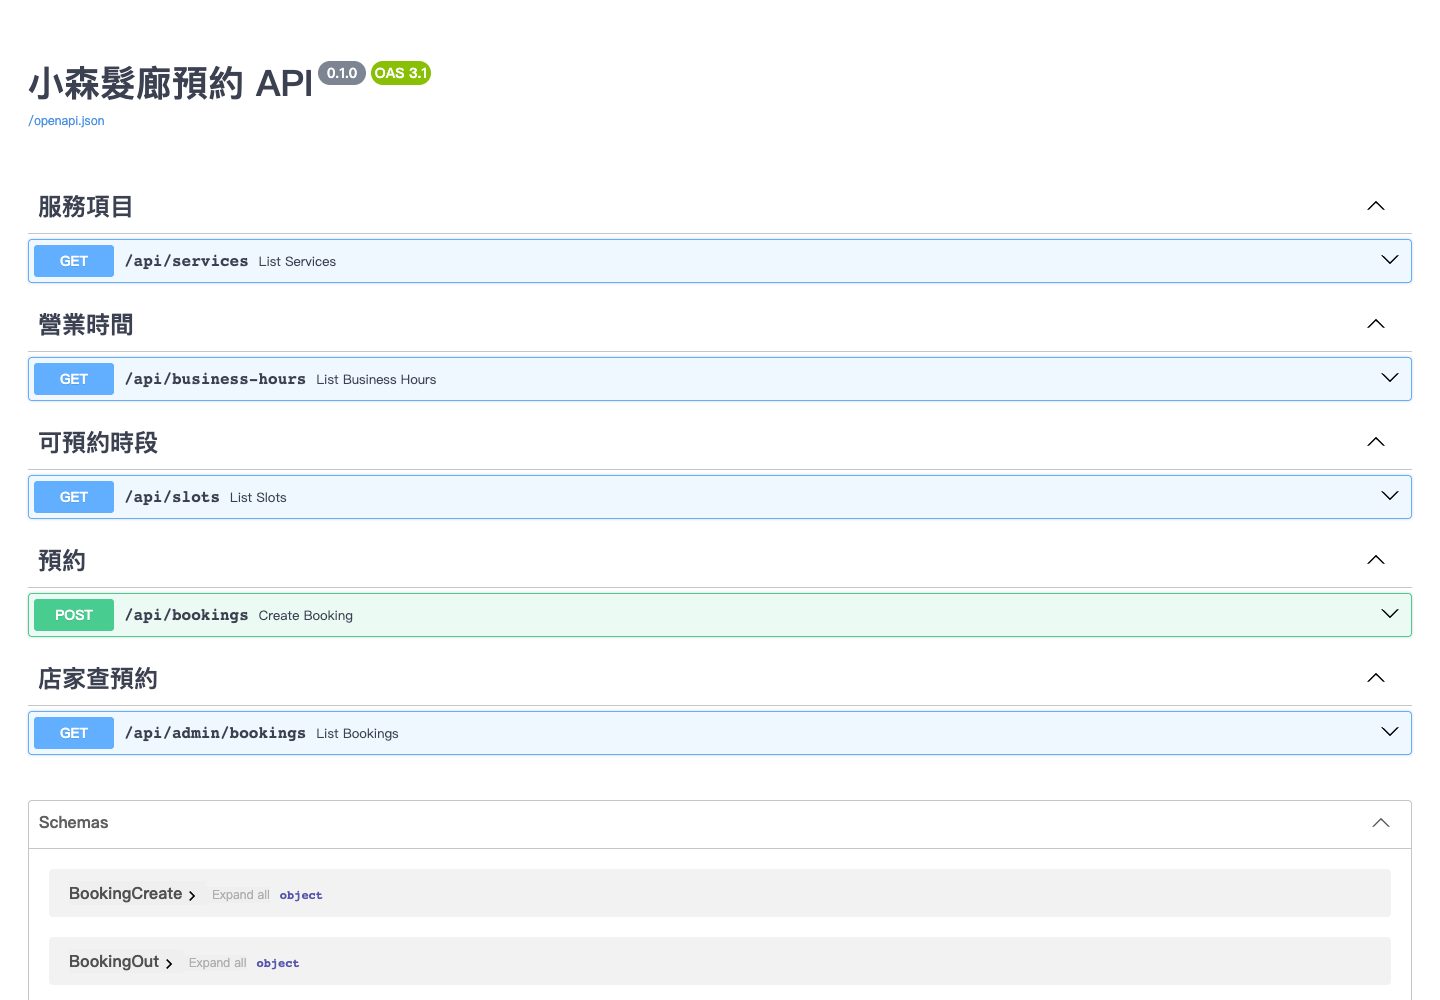This screenshot has height=1000, width=1440.
Task: Click the 營業時間 tag heading
Action: (x=86, y=325)
